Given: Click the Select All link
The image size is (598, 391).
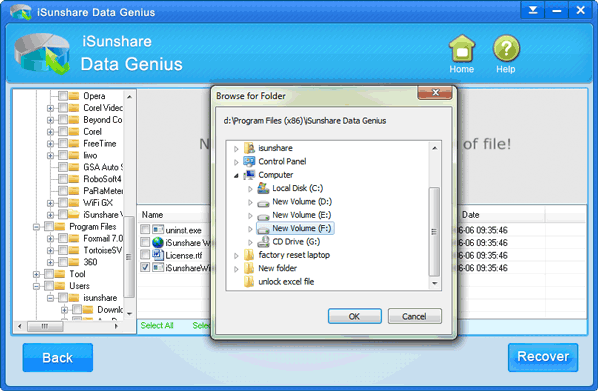Looking at the screenshot, I should pyautogui.click(x=157, y=325).
